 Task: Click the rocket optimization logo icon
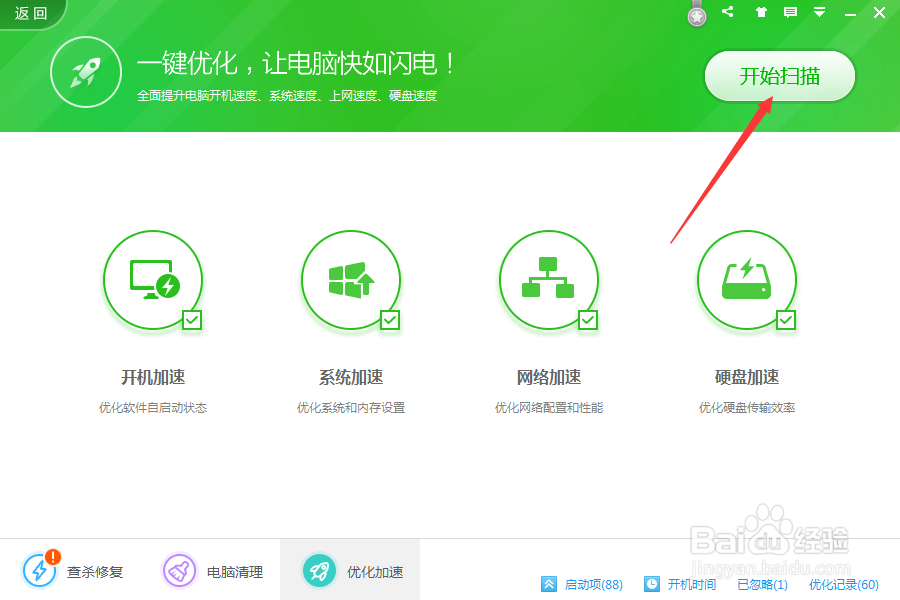(x=86, y=72)
